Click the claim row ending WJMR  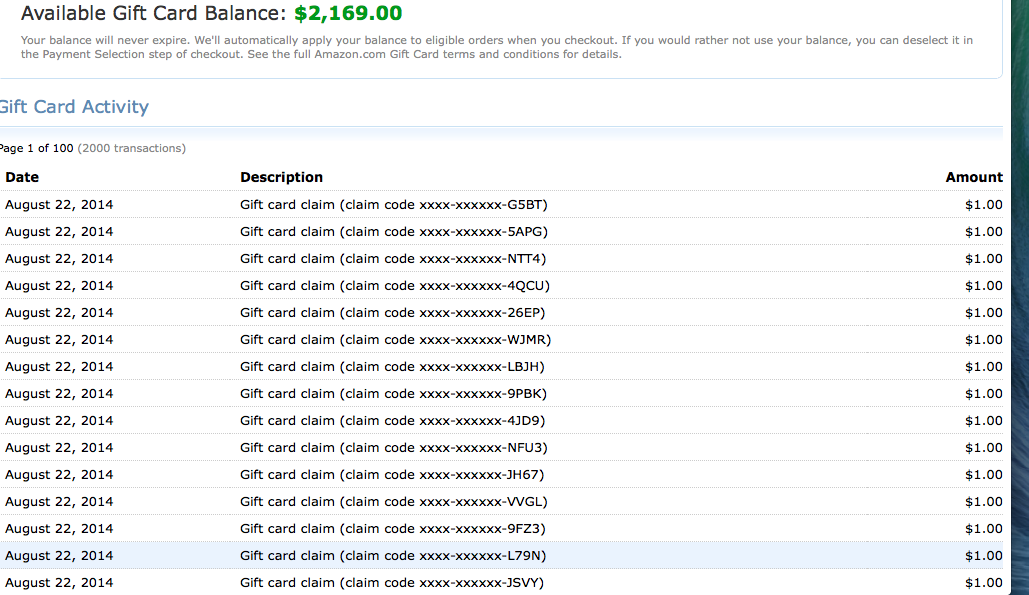(396, 340)
